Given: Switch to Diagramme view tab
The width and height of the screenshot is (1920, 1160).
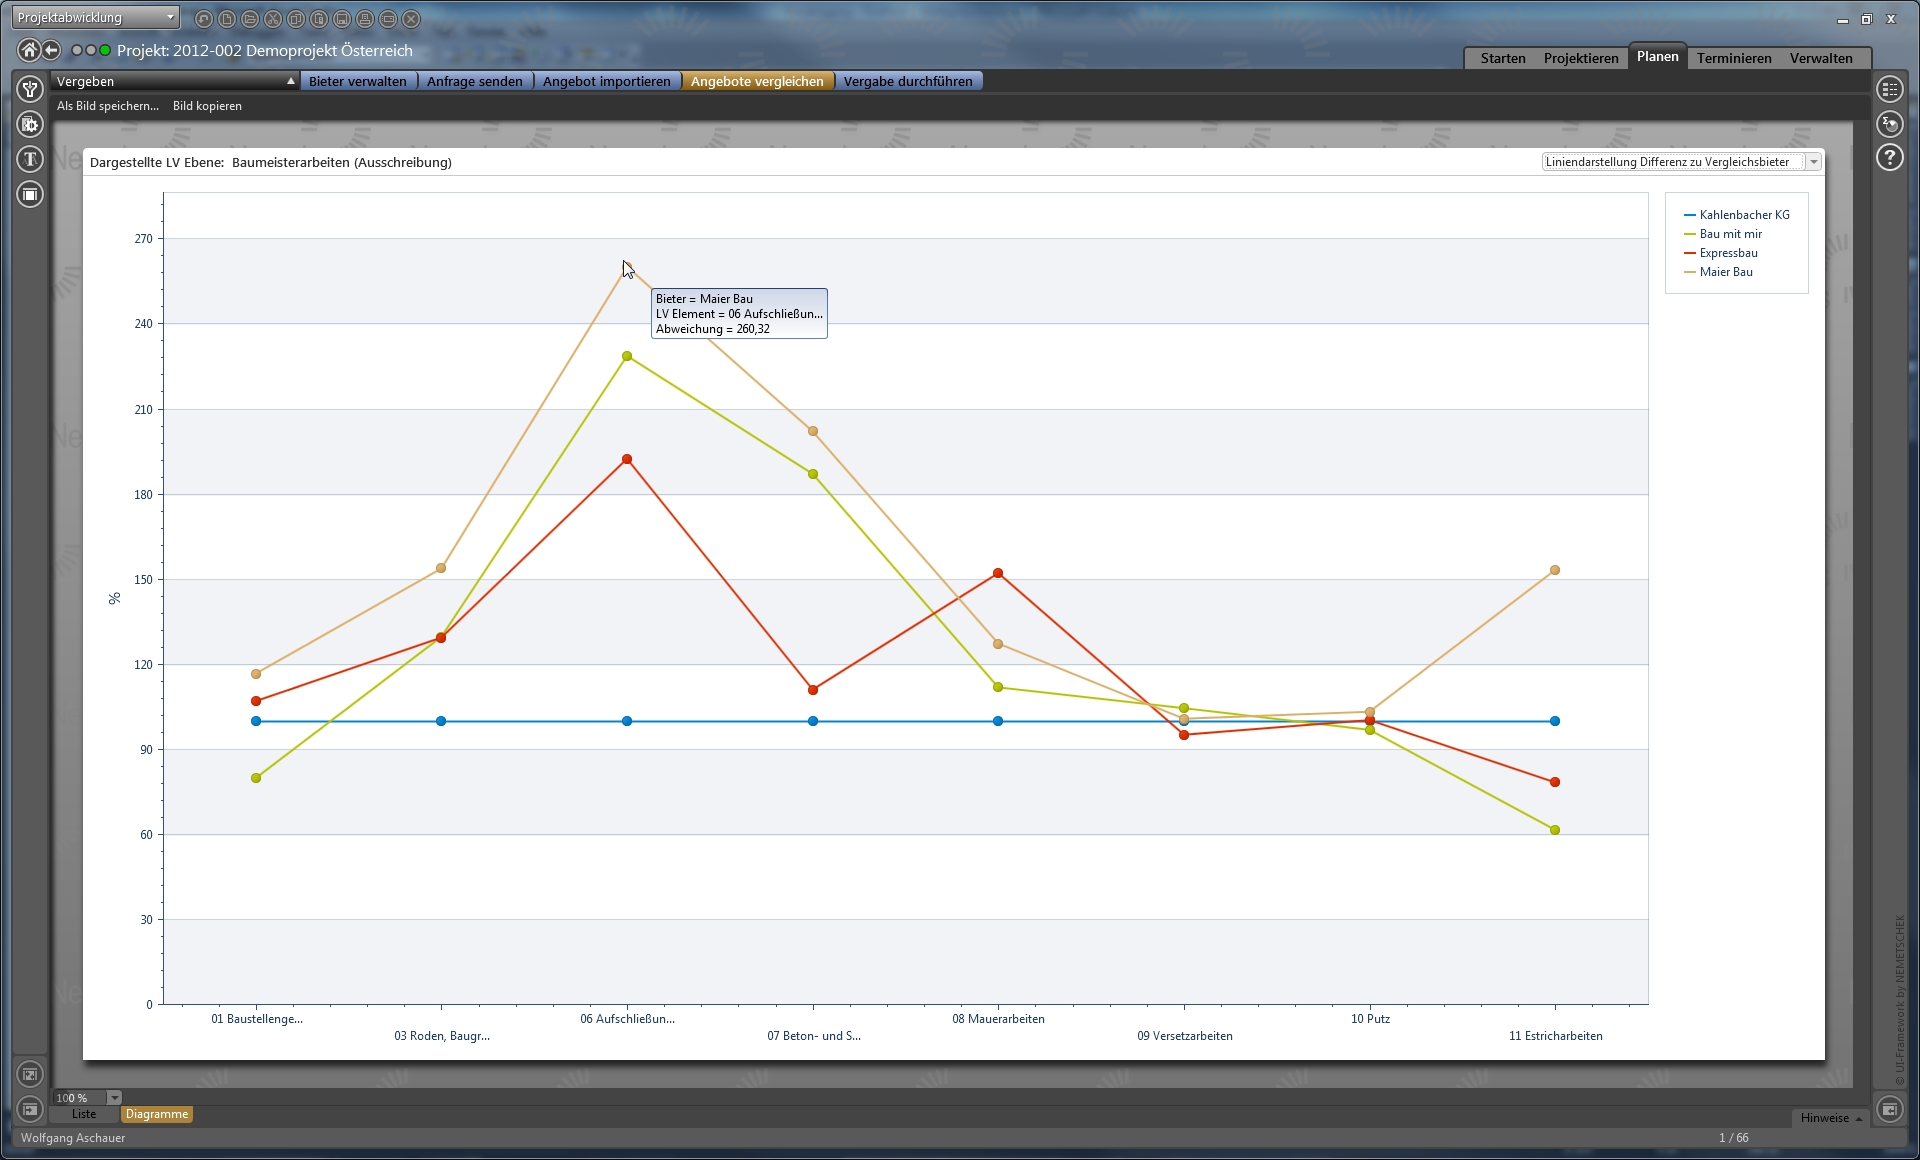Looking at the screenshot, I should pos(157,1114).
